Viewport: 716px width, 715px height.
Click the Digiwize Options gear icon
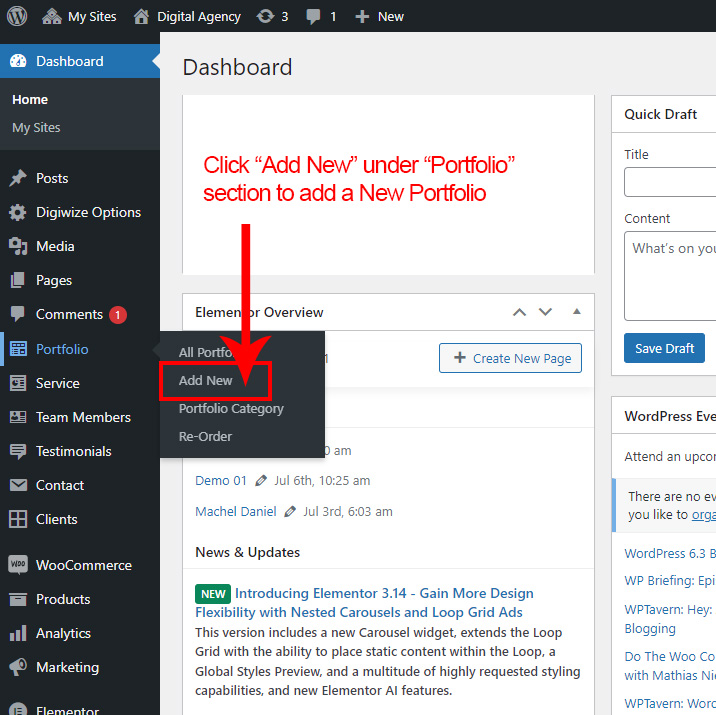click(18, 212)
